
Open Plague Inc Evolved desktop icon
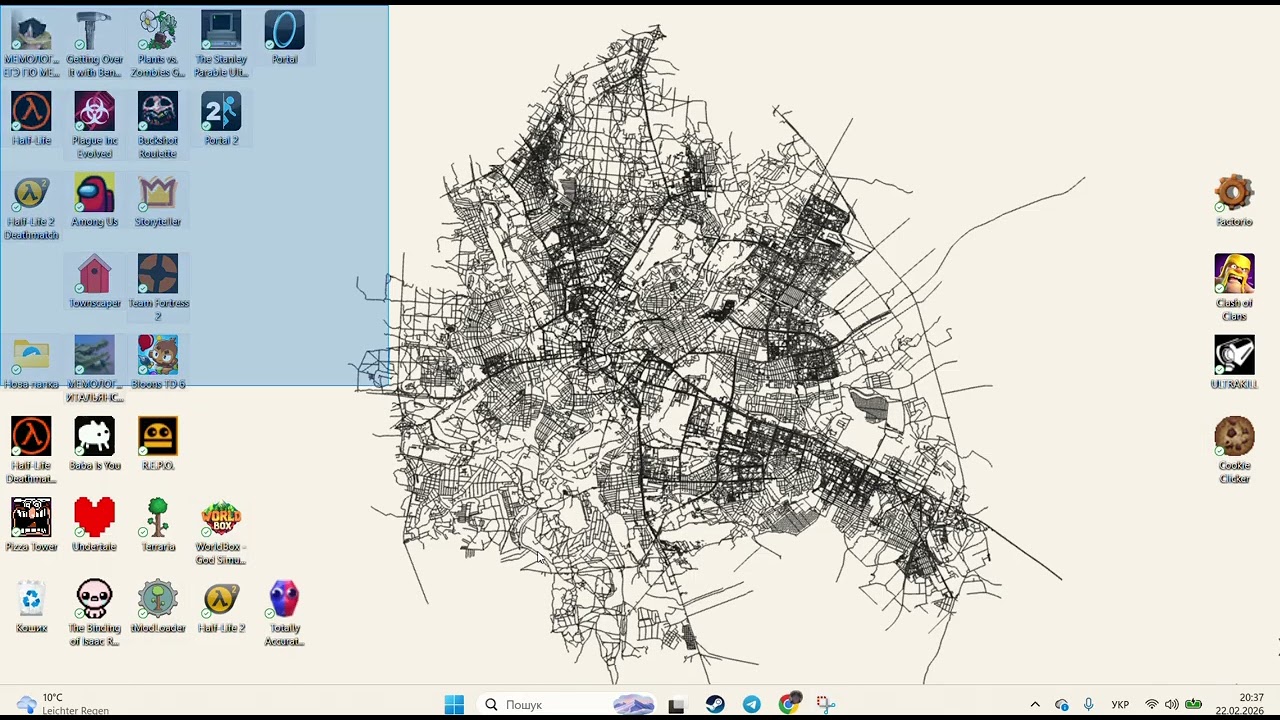point(94,126)
